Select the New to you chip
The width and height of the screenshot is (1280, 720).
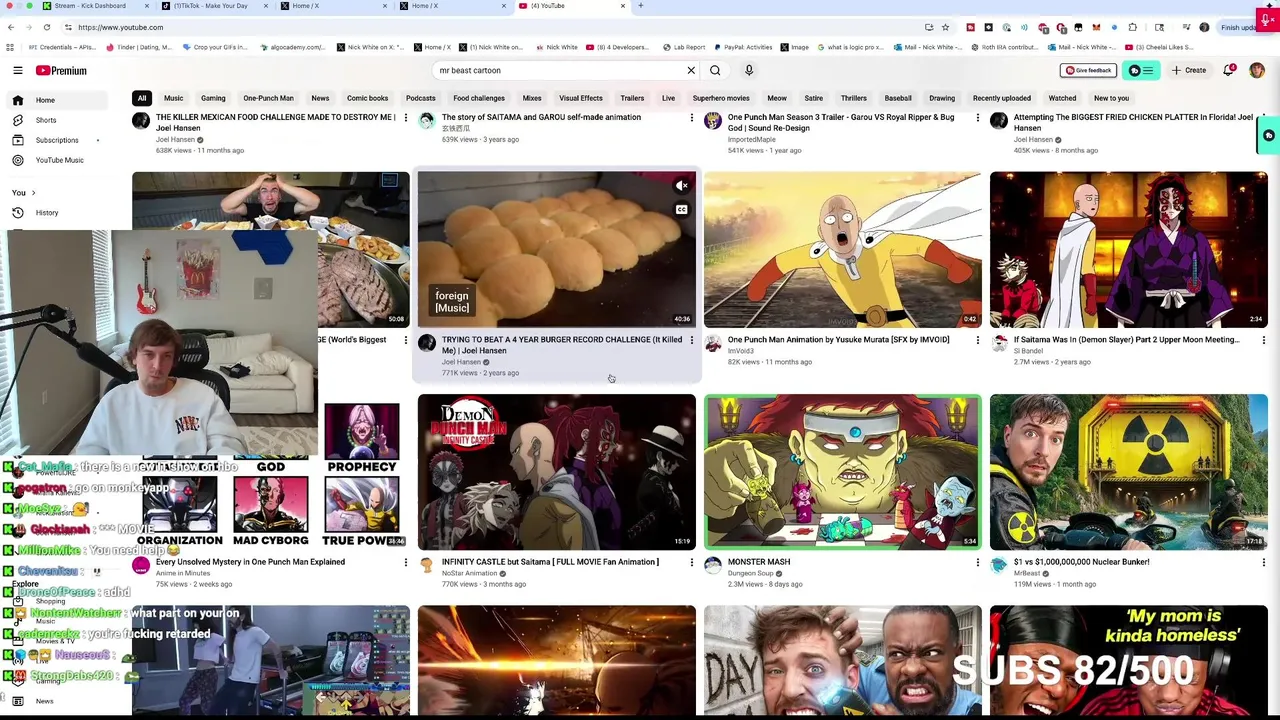click(x=1111, y=98)
